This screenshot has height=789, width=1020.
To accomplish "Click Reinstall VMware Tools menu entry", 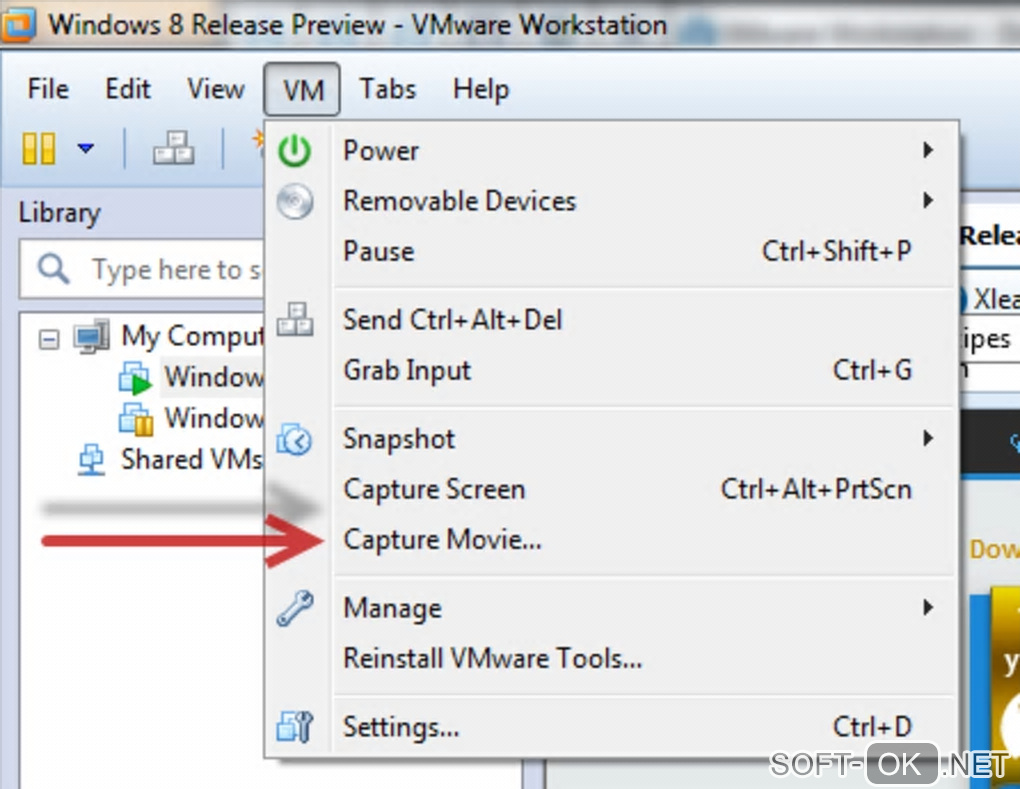I will pos(492,659).
